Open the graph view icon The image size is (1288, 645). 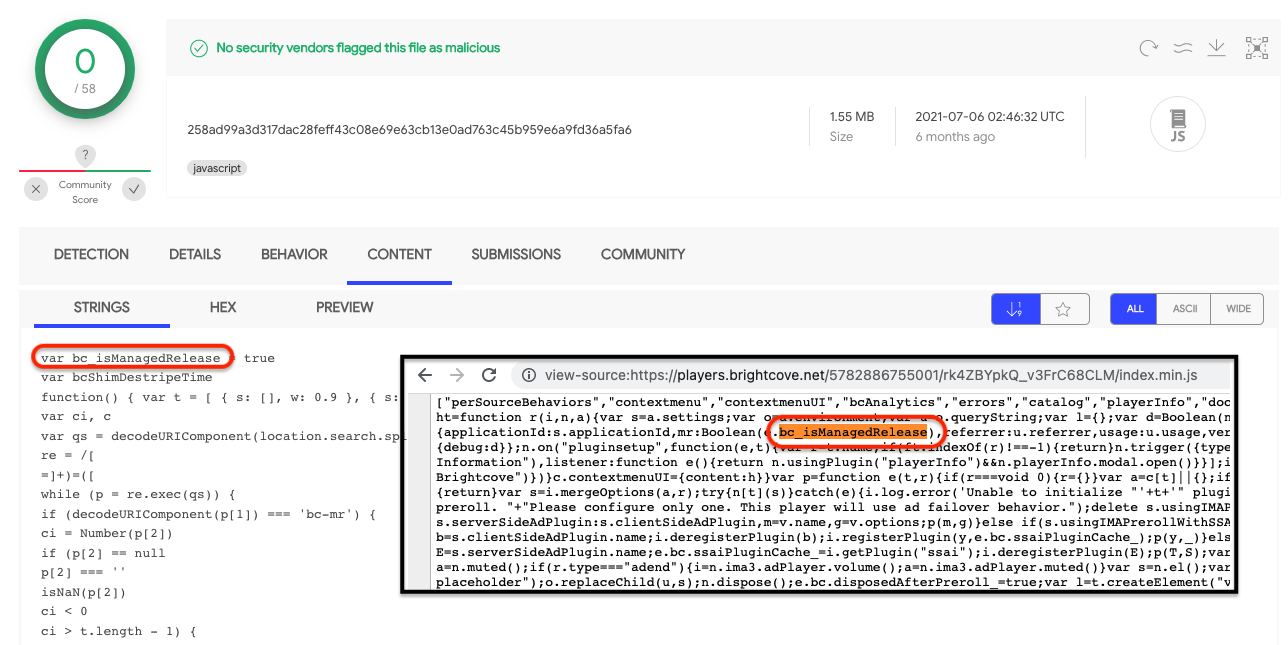1256,48
